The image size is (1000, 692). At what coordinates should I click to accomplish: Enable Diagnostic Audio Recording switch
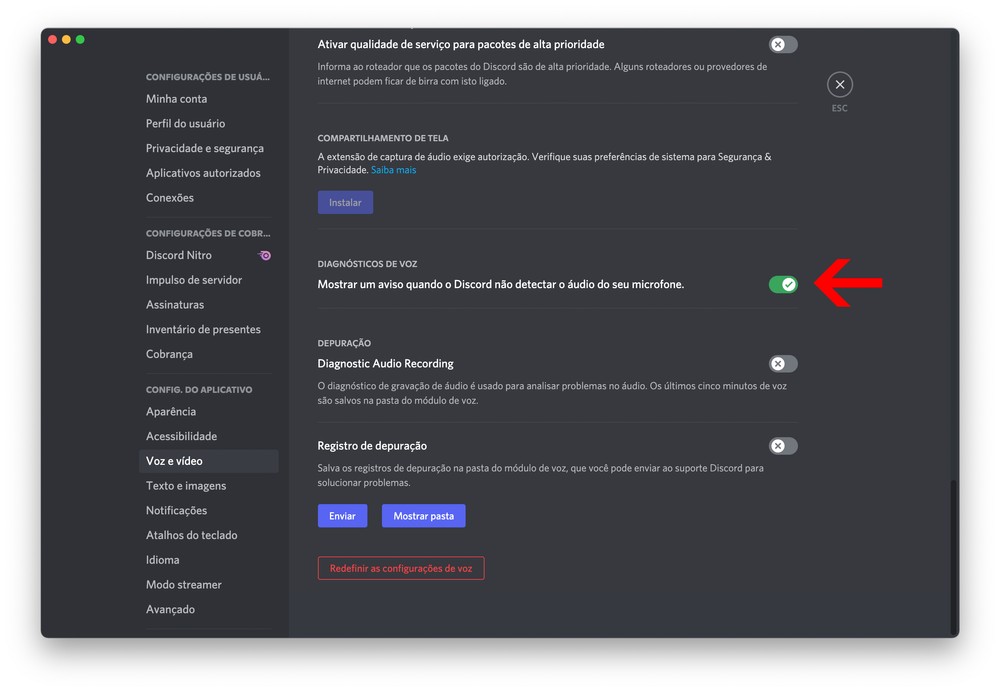click(x=783, y=364)
